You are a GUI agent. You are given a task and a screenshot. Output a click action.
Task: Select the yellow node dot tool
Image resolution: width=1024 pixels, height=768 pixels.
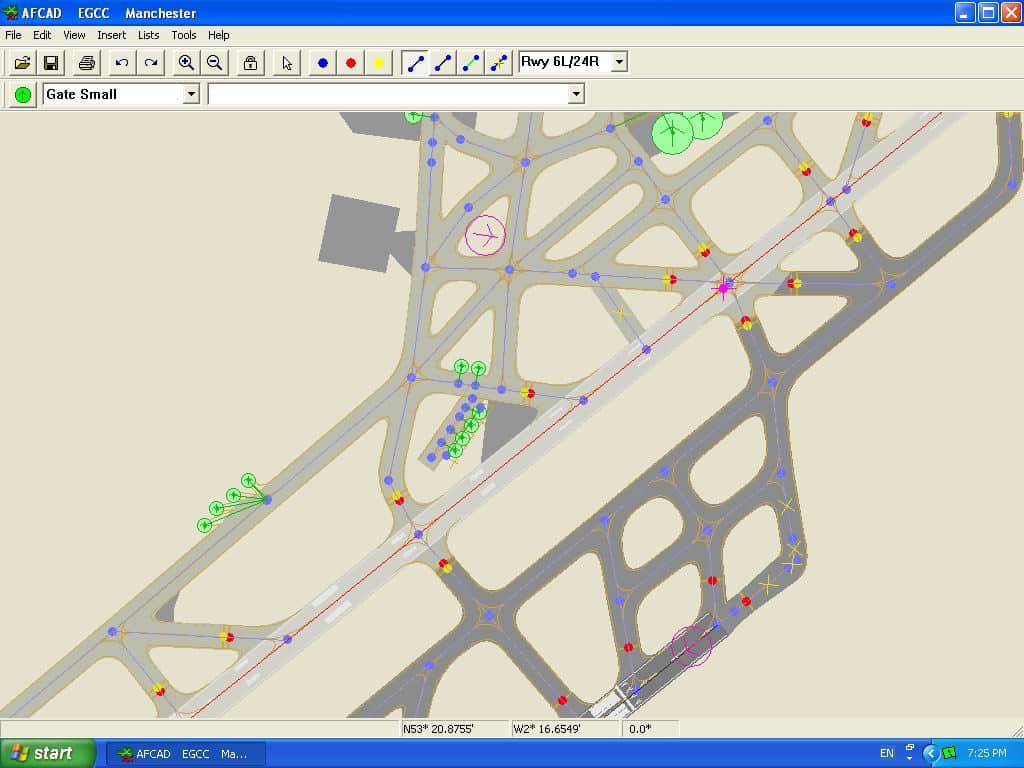379,63
